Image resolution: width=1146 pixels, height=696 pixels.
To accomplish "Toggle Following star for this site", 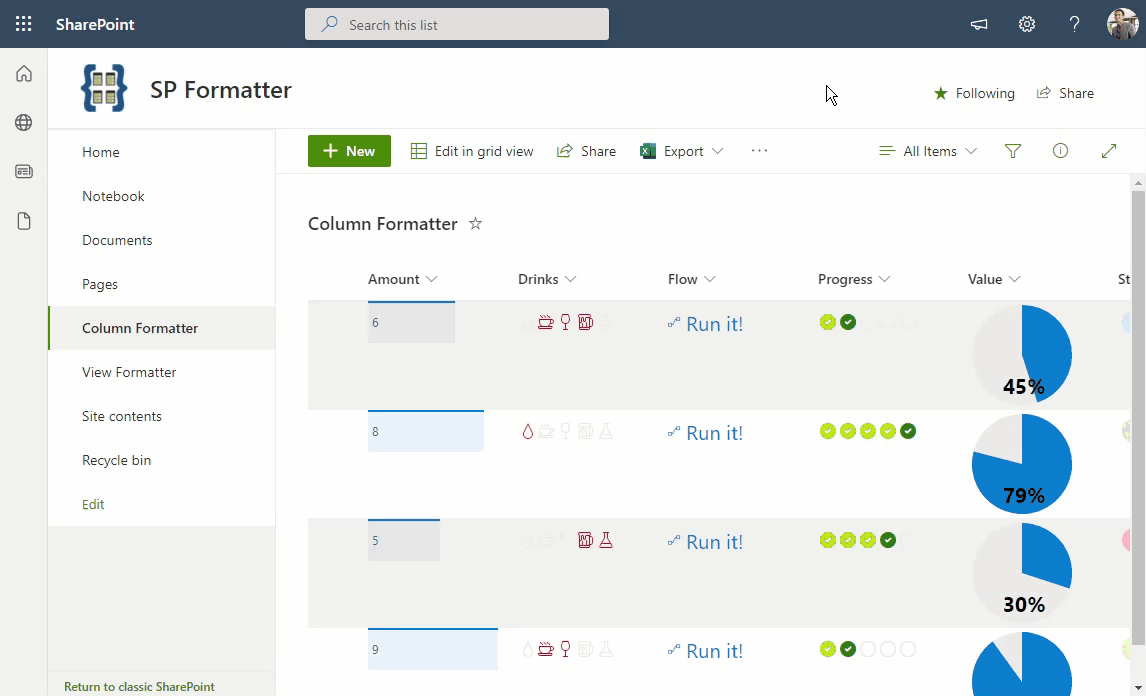I will coord(974,93).
